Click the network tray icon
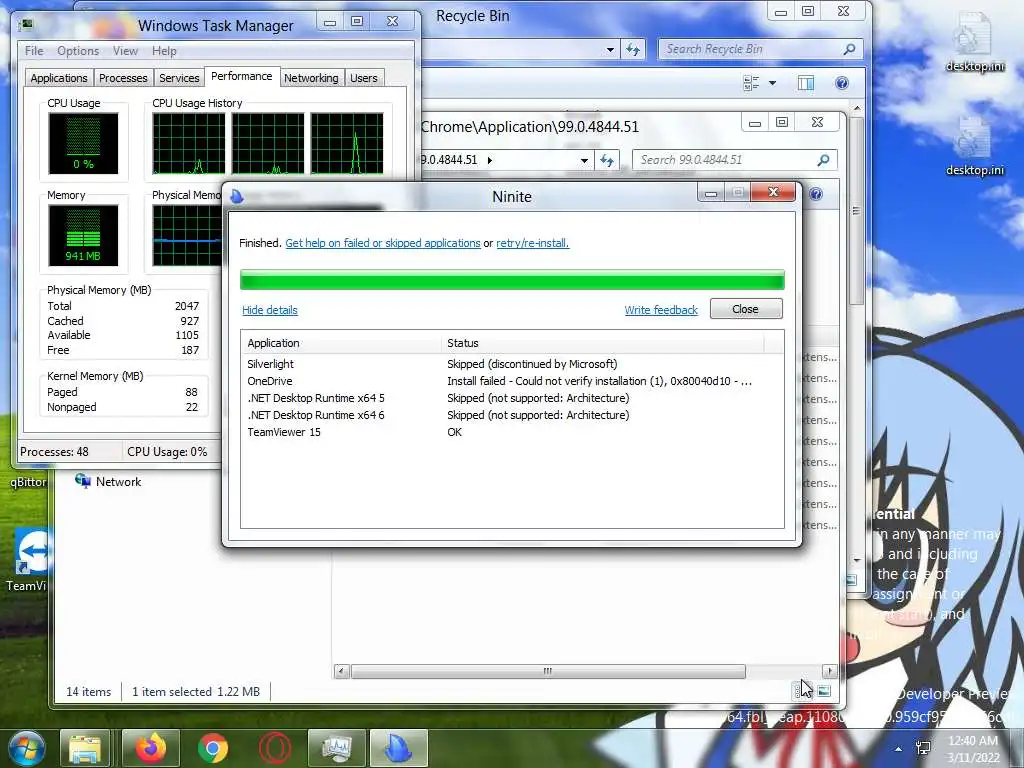Image resolution: width=1024 pixels, height=768 pixels. click(923, 748)
